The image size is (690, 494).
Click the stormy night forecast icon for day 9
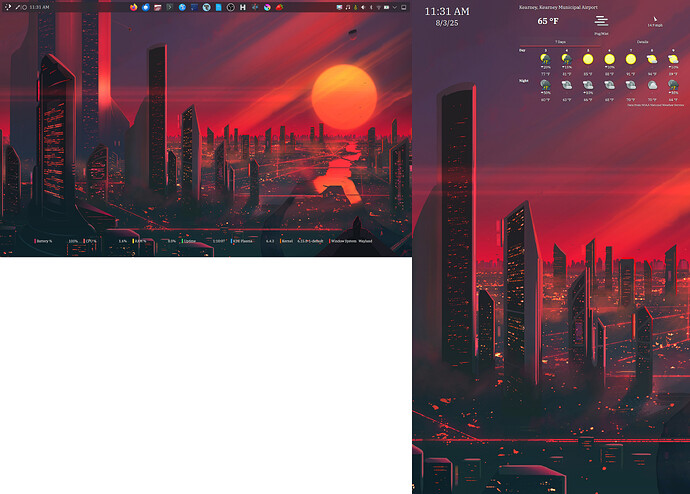672,86
